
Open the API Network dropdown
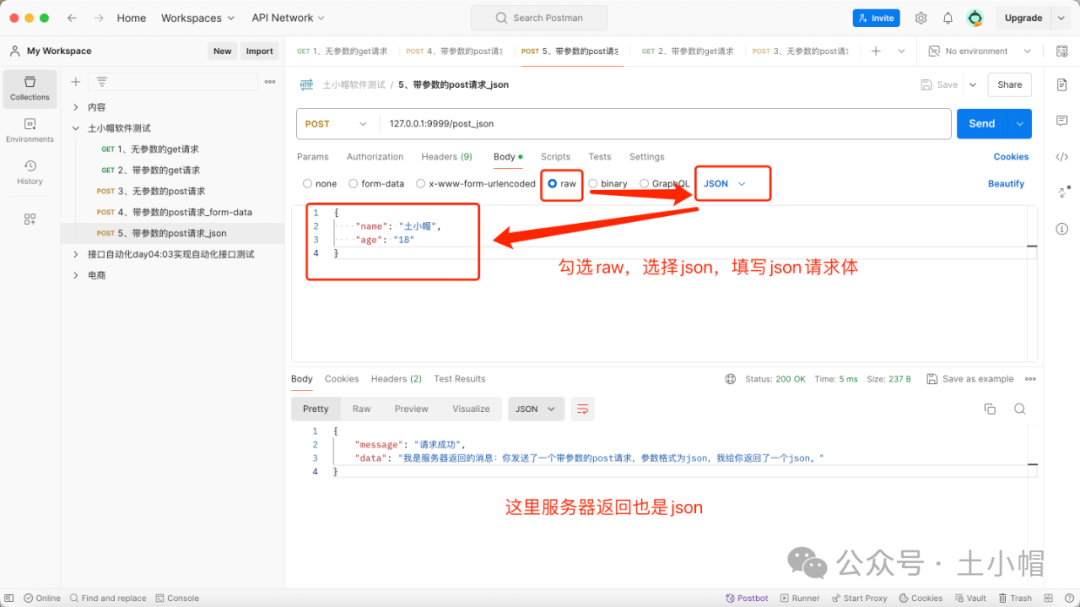tap(288, 18)
